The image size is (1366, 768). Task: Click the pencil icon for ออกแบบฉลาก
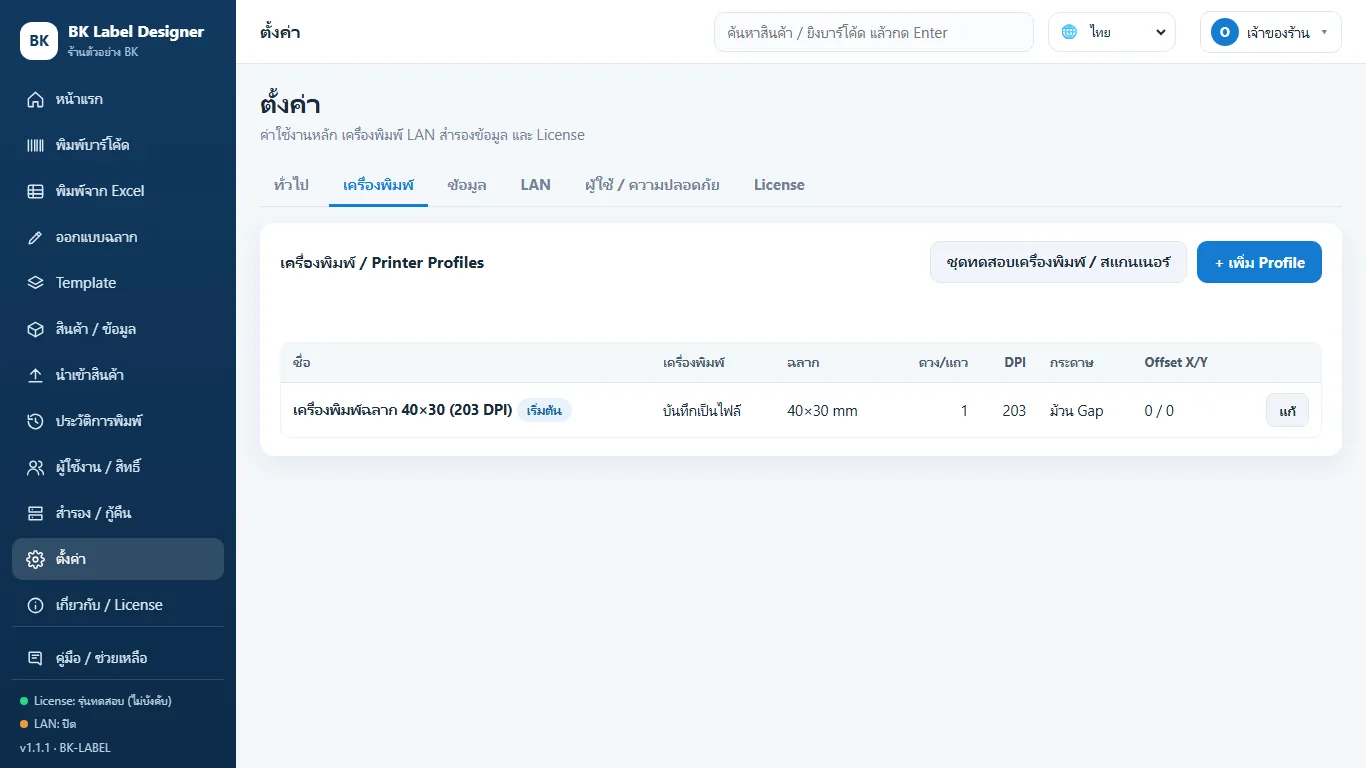tap(36, 237)
